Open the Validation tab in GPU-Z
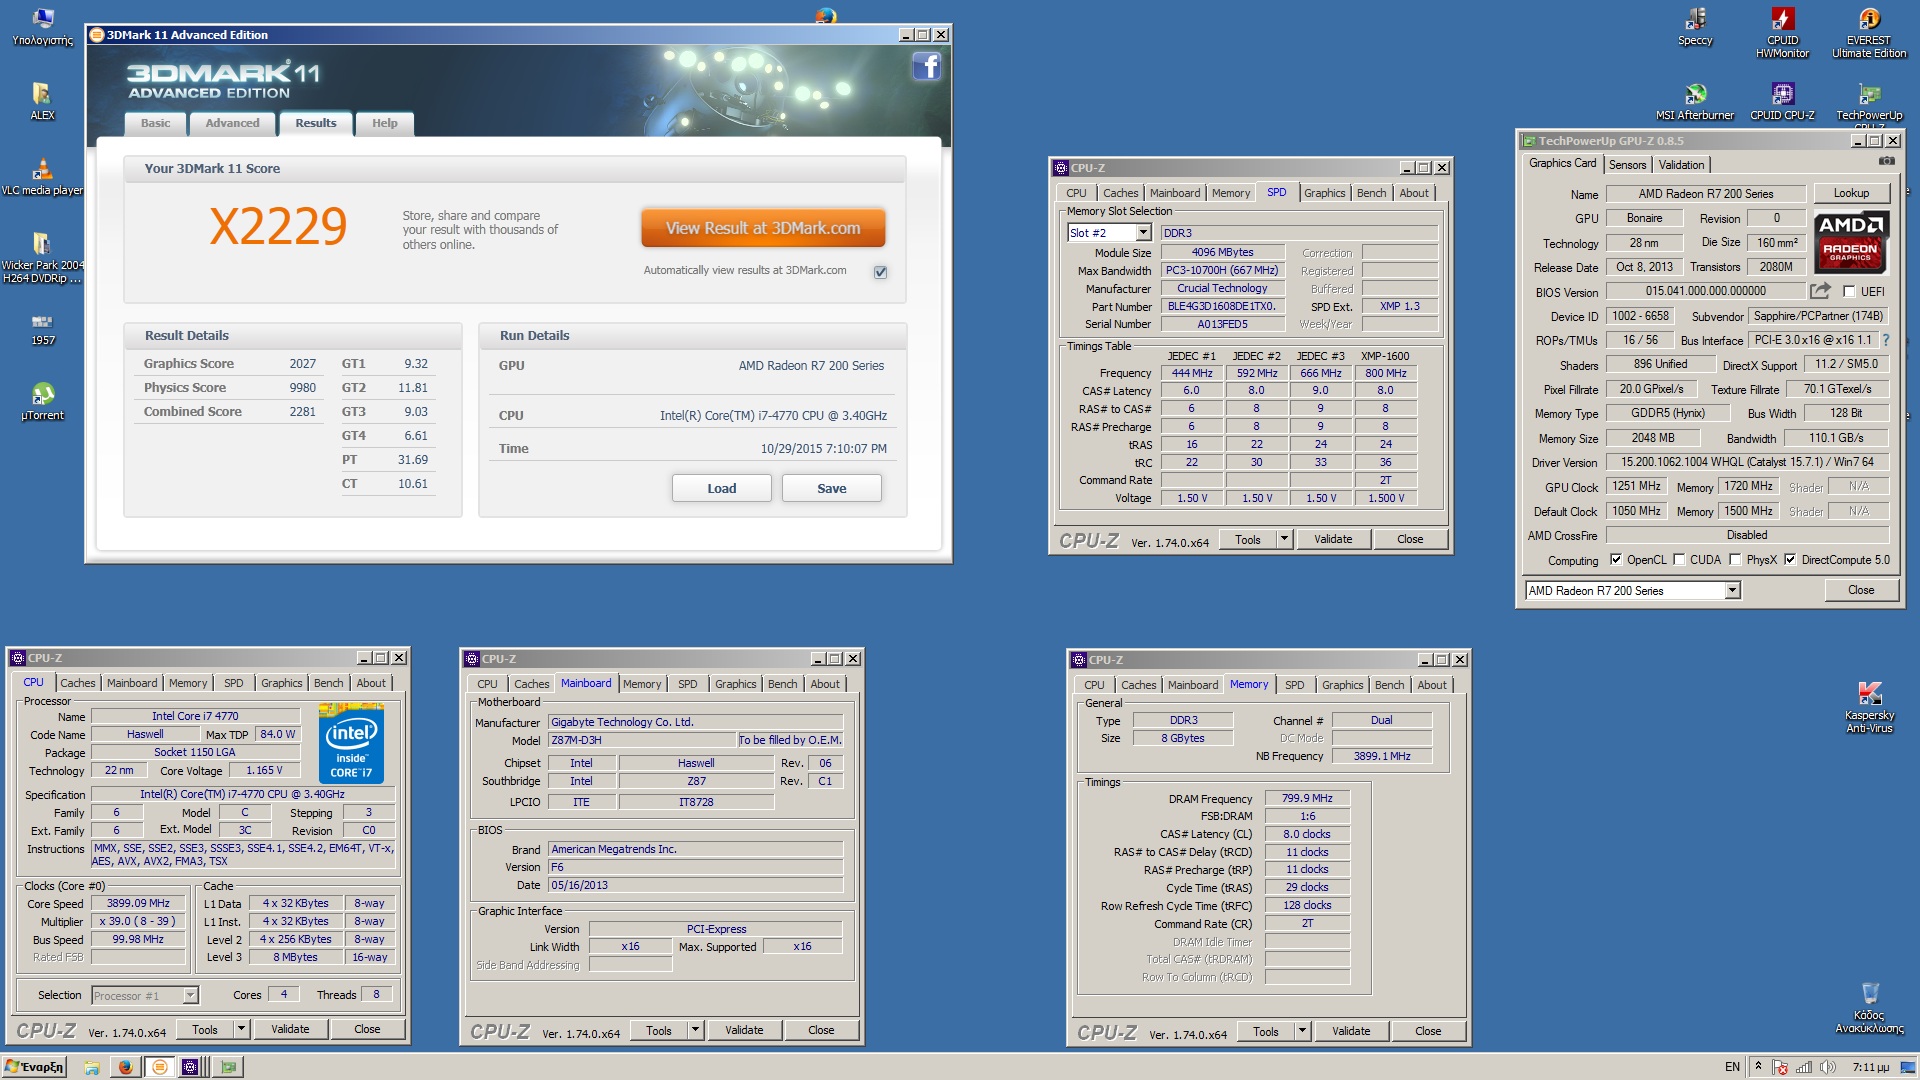The image size is (1920, 1080). click(1681, 165)
